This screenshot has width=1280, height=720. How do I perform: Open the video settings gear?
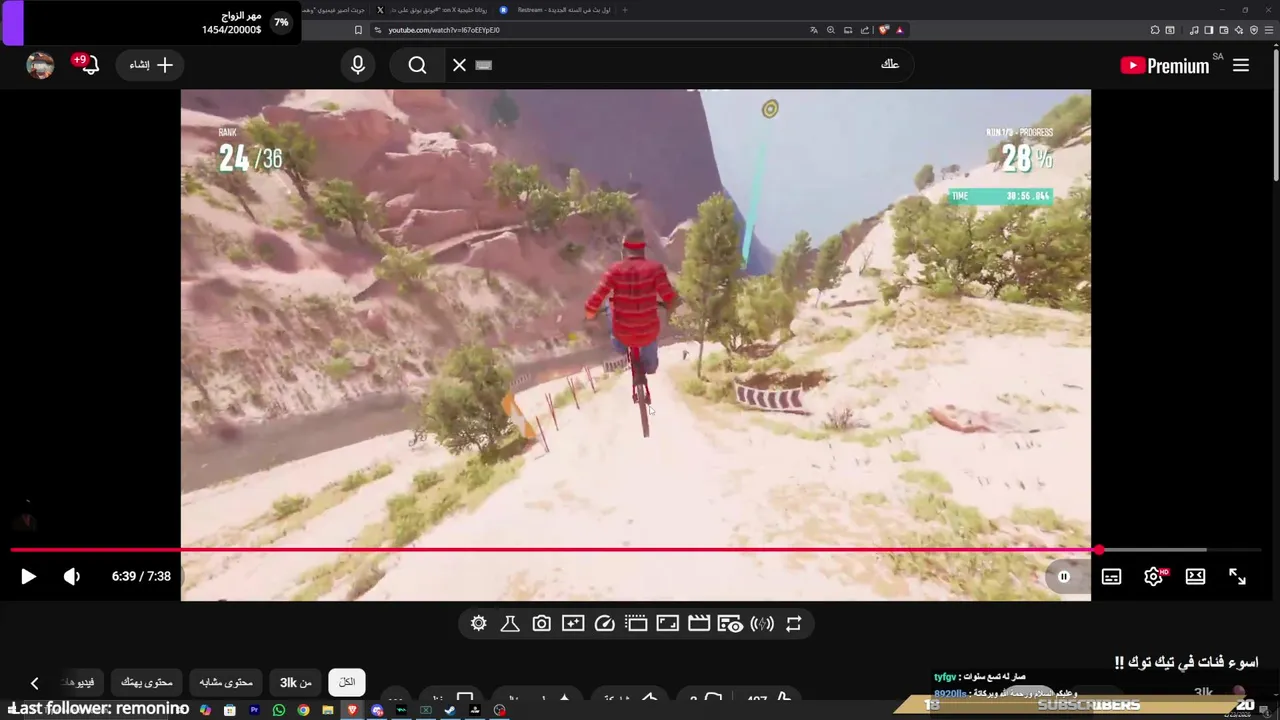point(1153,576)
